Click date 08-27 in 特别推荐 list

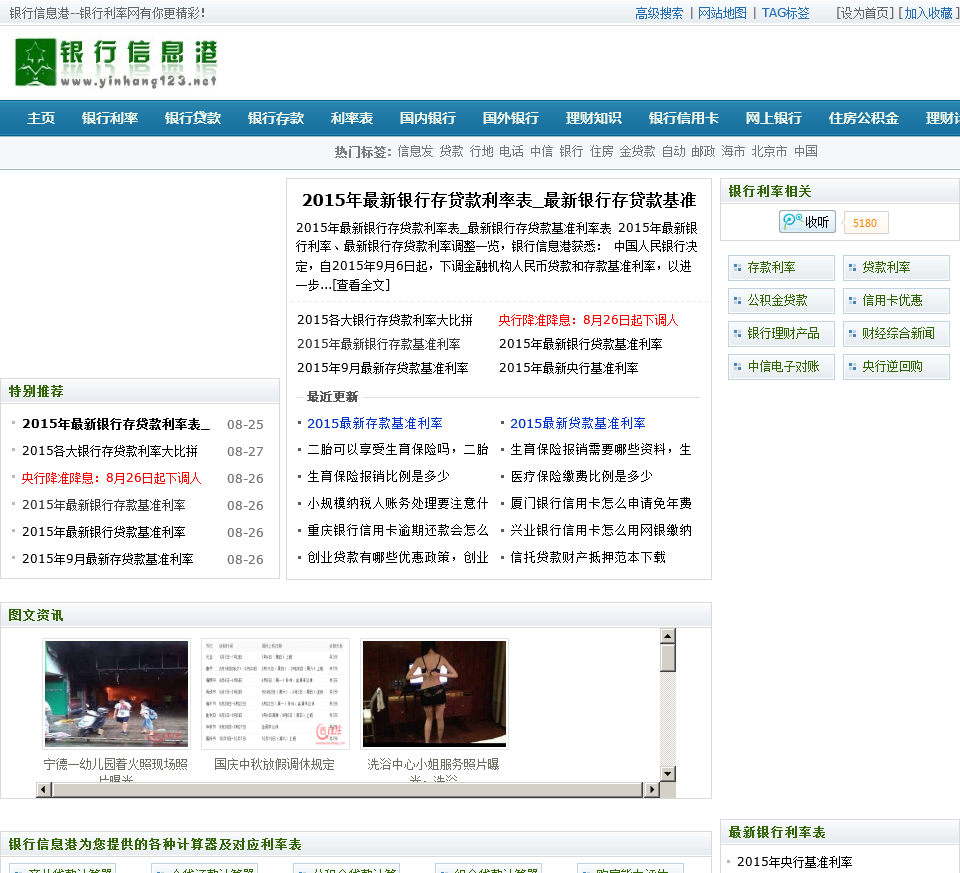click(x=245, y=452)
